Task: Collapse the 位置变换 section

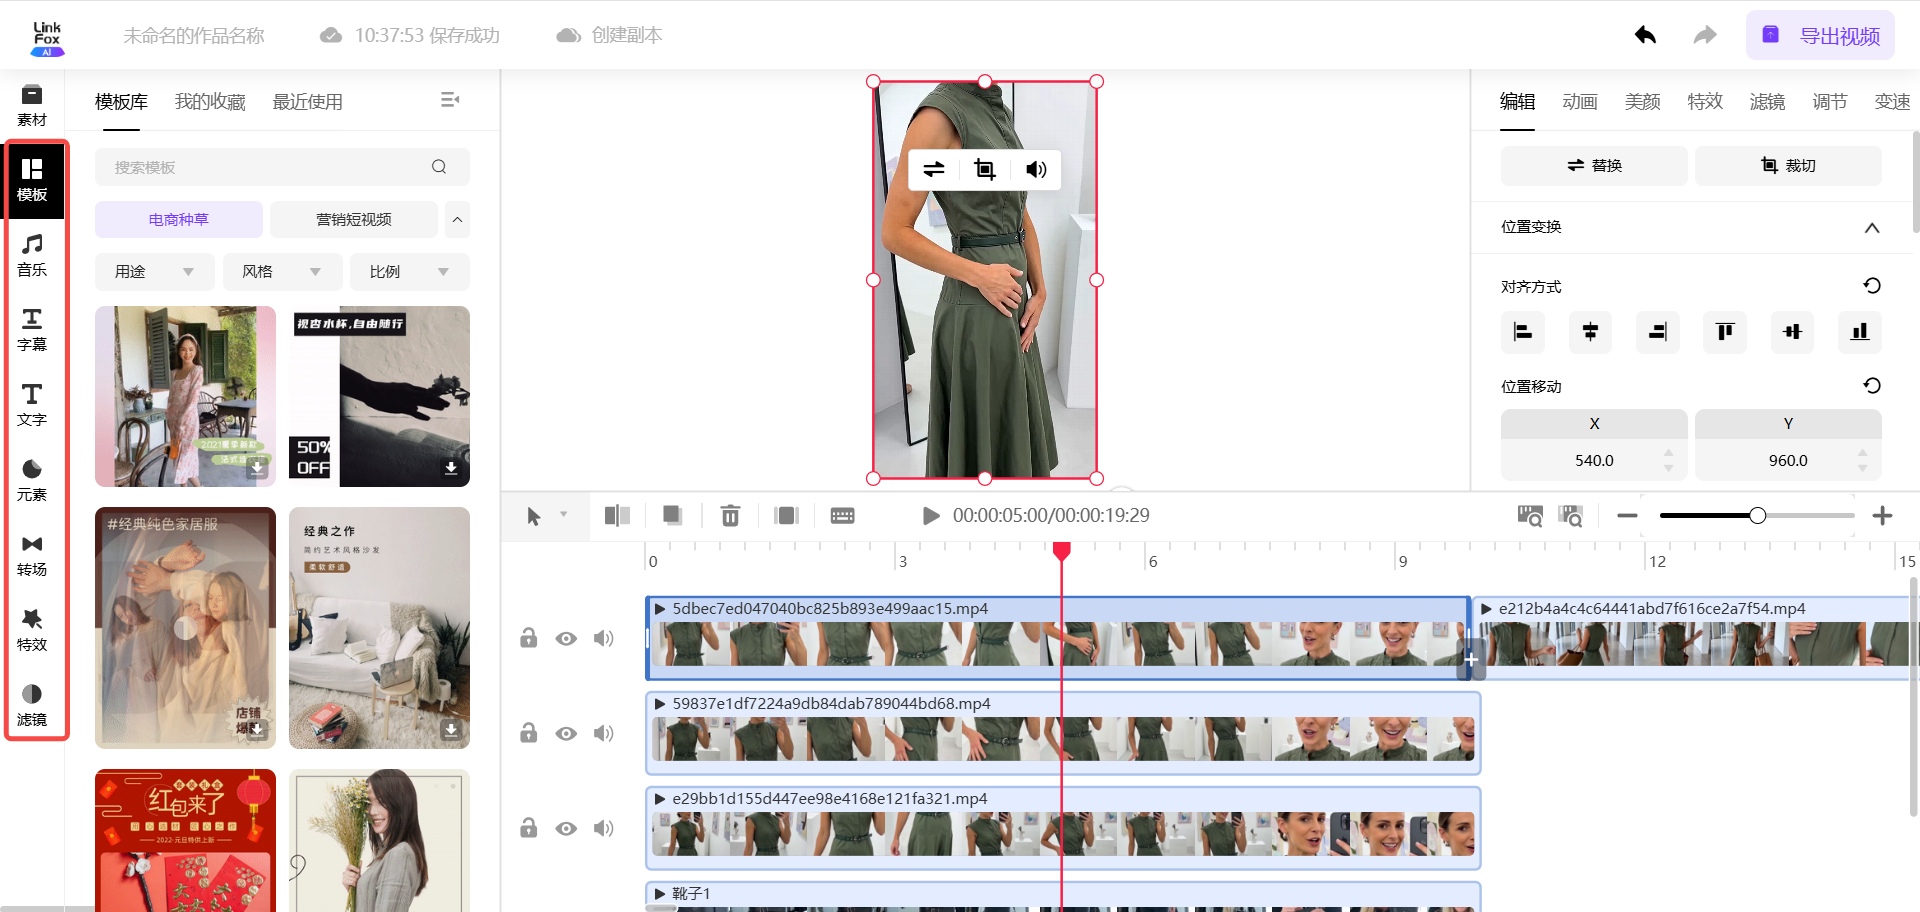Action: click(1872, 227)
